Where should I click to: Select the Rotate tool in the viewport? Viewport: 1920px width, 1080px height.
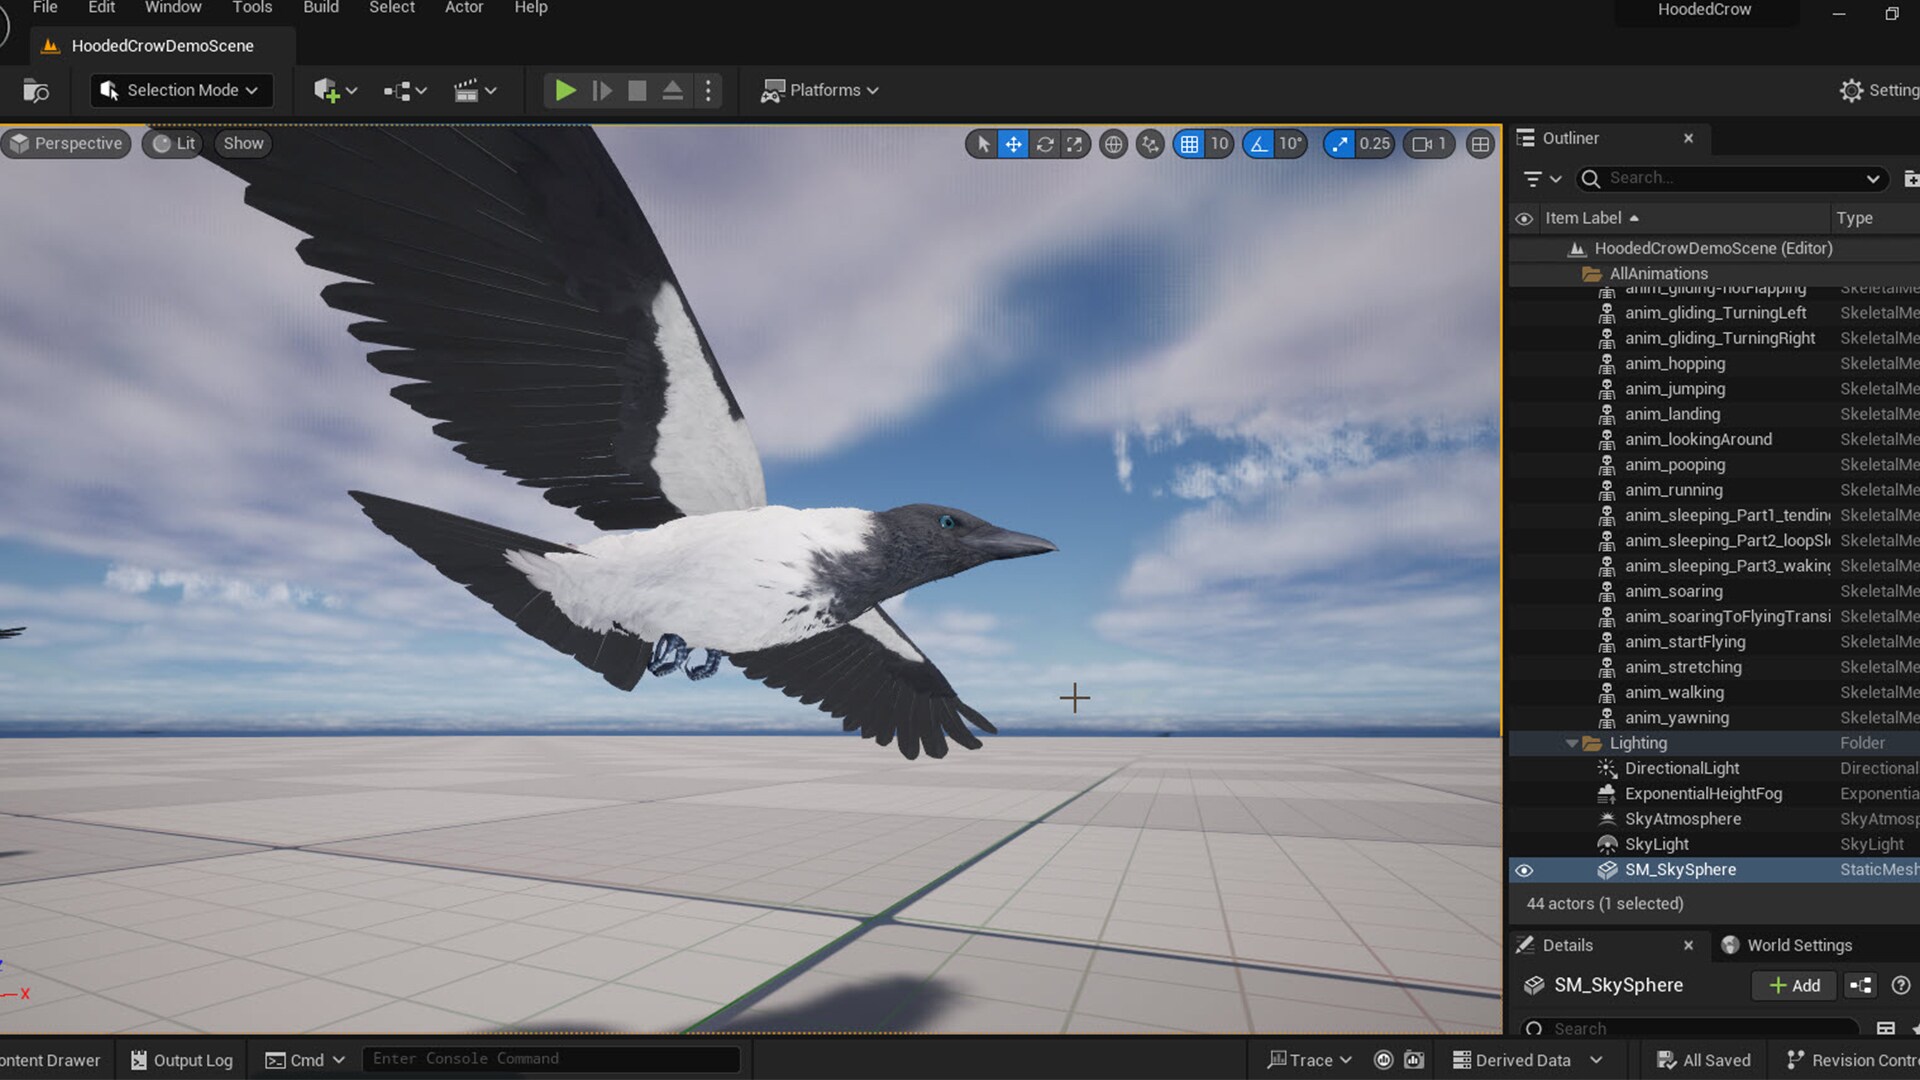tap(1044, 144)
